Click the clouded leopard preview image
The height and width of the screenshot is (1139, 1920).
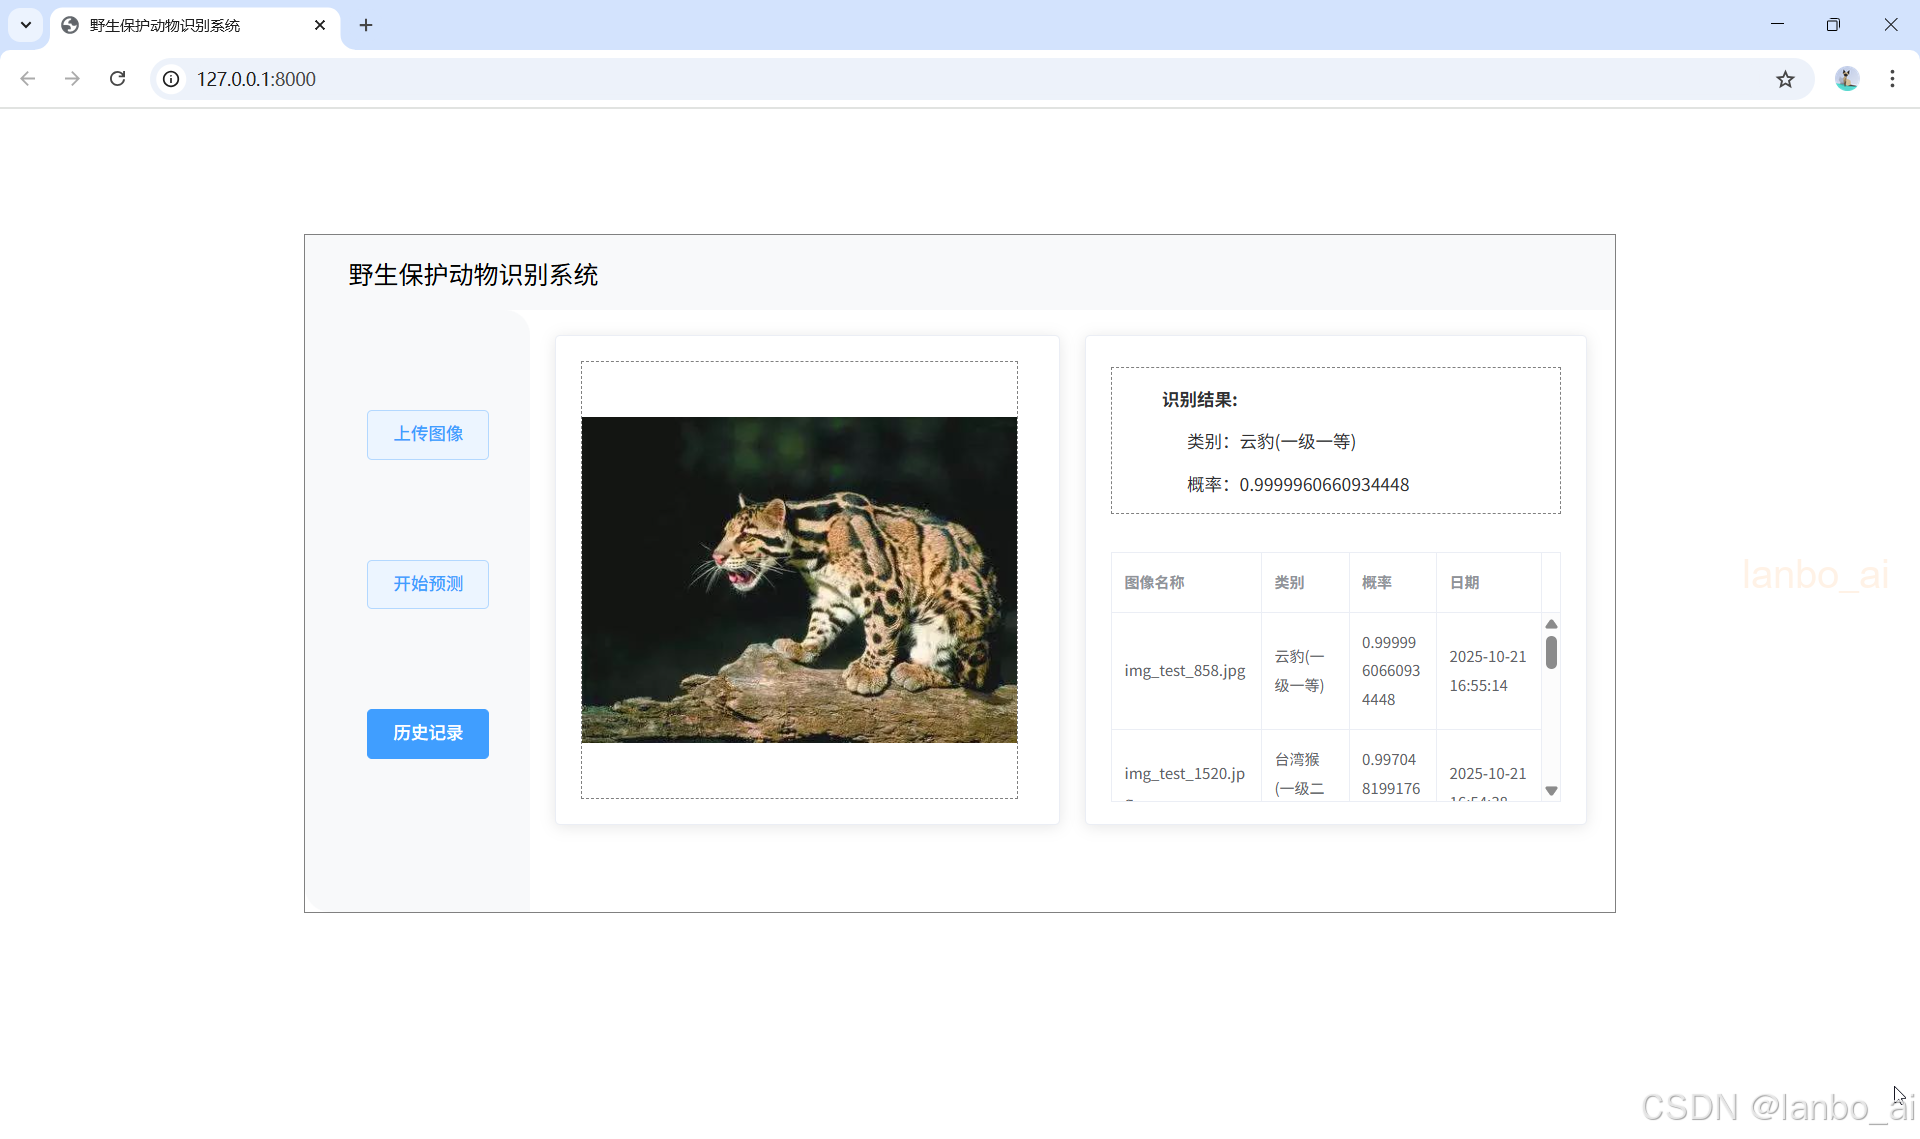coord(799,579)
